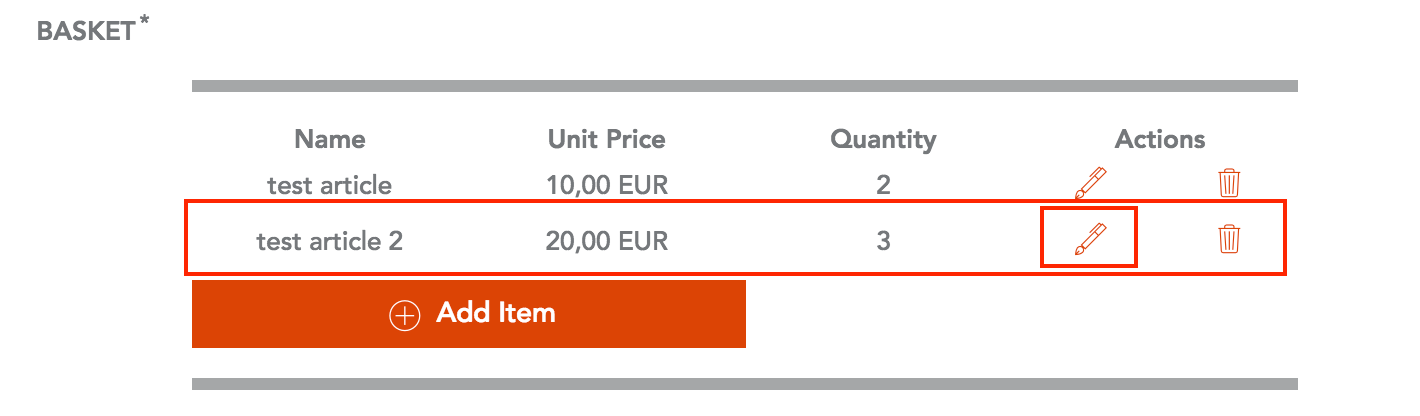Click the 10,00 EUR unit price
Viewport: 1420px width, 416px height.
(x=607, y=186)
